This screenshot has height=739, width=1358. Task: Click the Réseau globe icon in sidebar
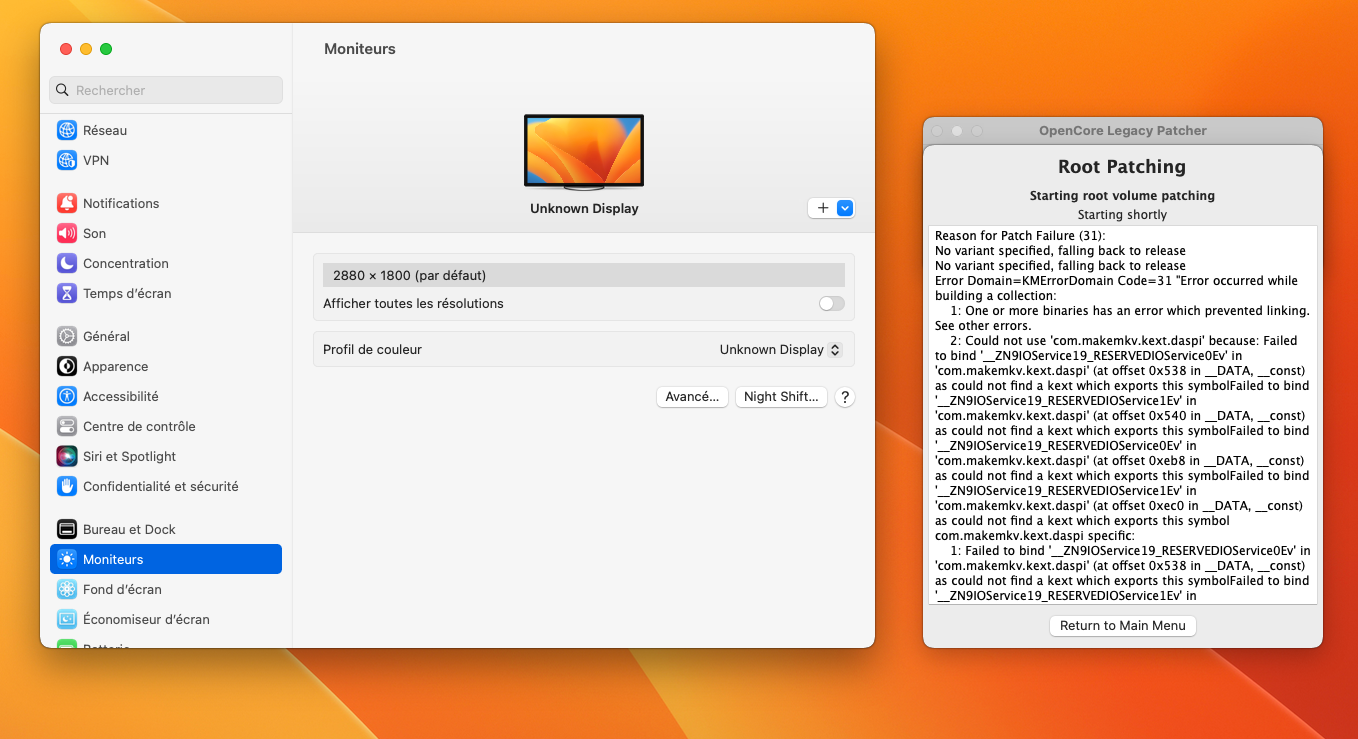coord(67,130)
